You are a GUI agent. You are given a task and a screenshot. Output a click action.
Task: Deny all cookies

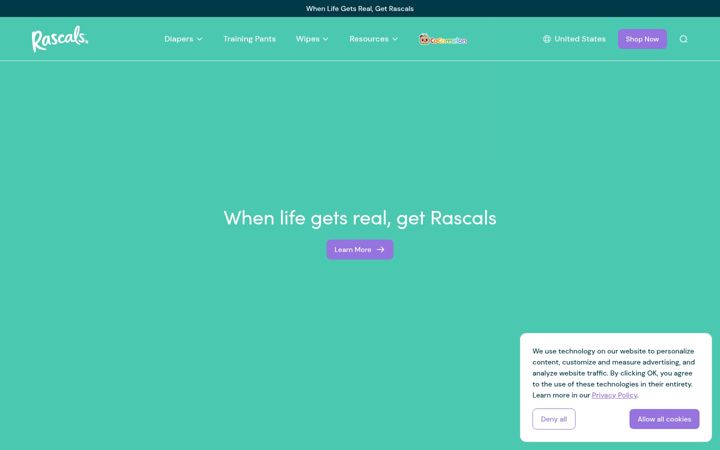click(554, 419)
